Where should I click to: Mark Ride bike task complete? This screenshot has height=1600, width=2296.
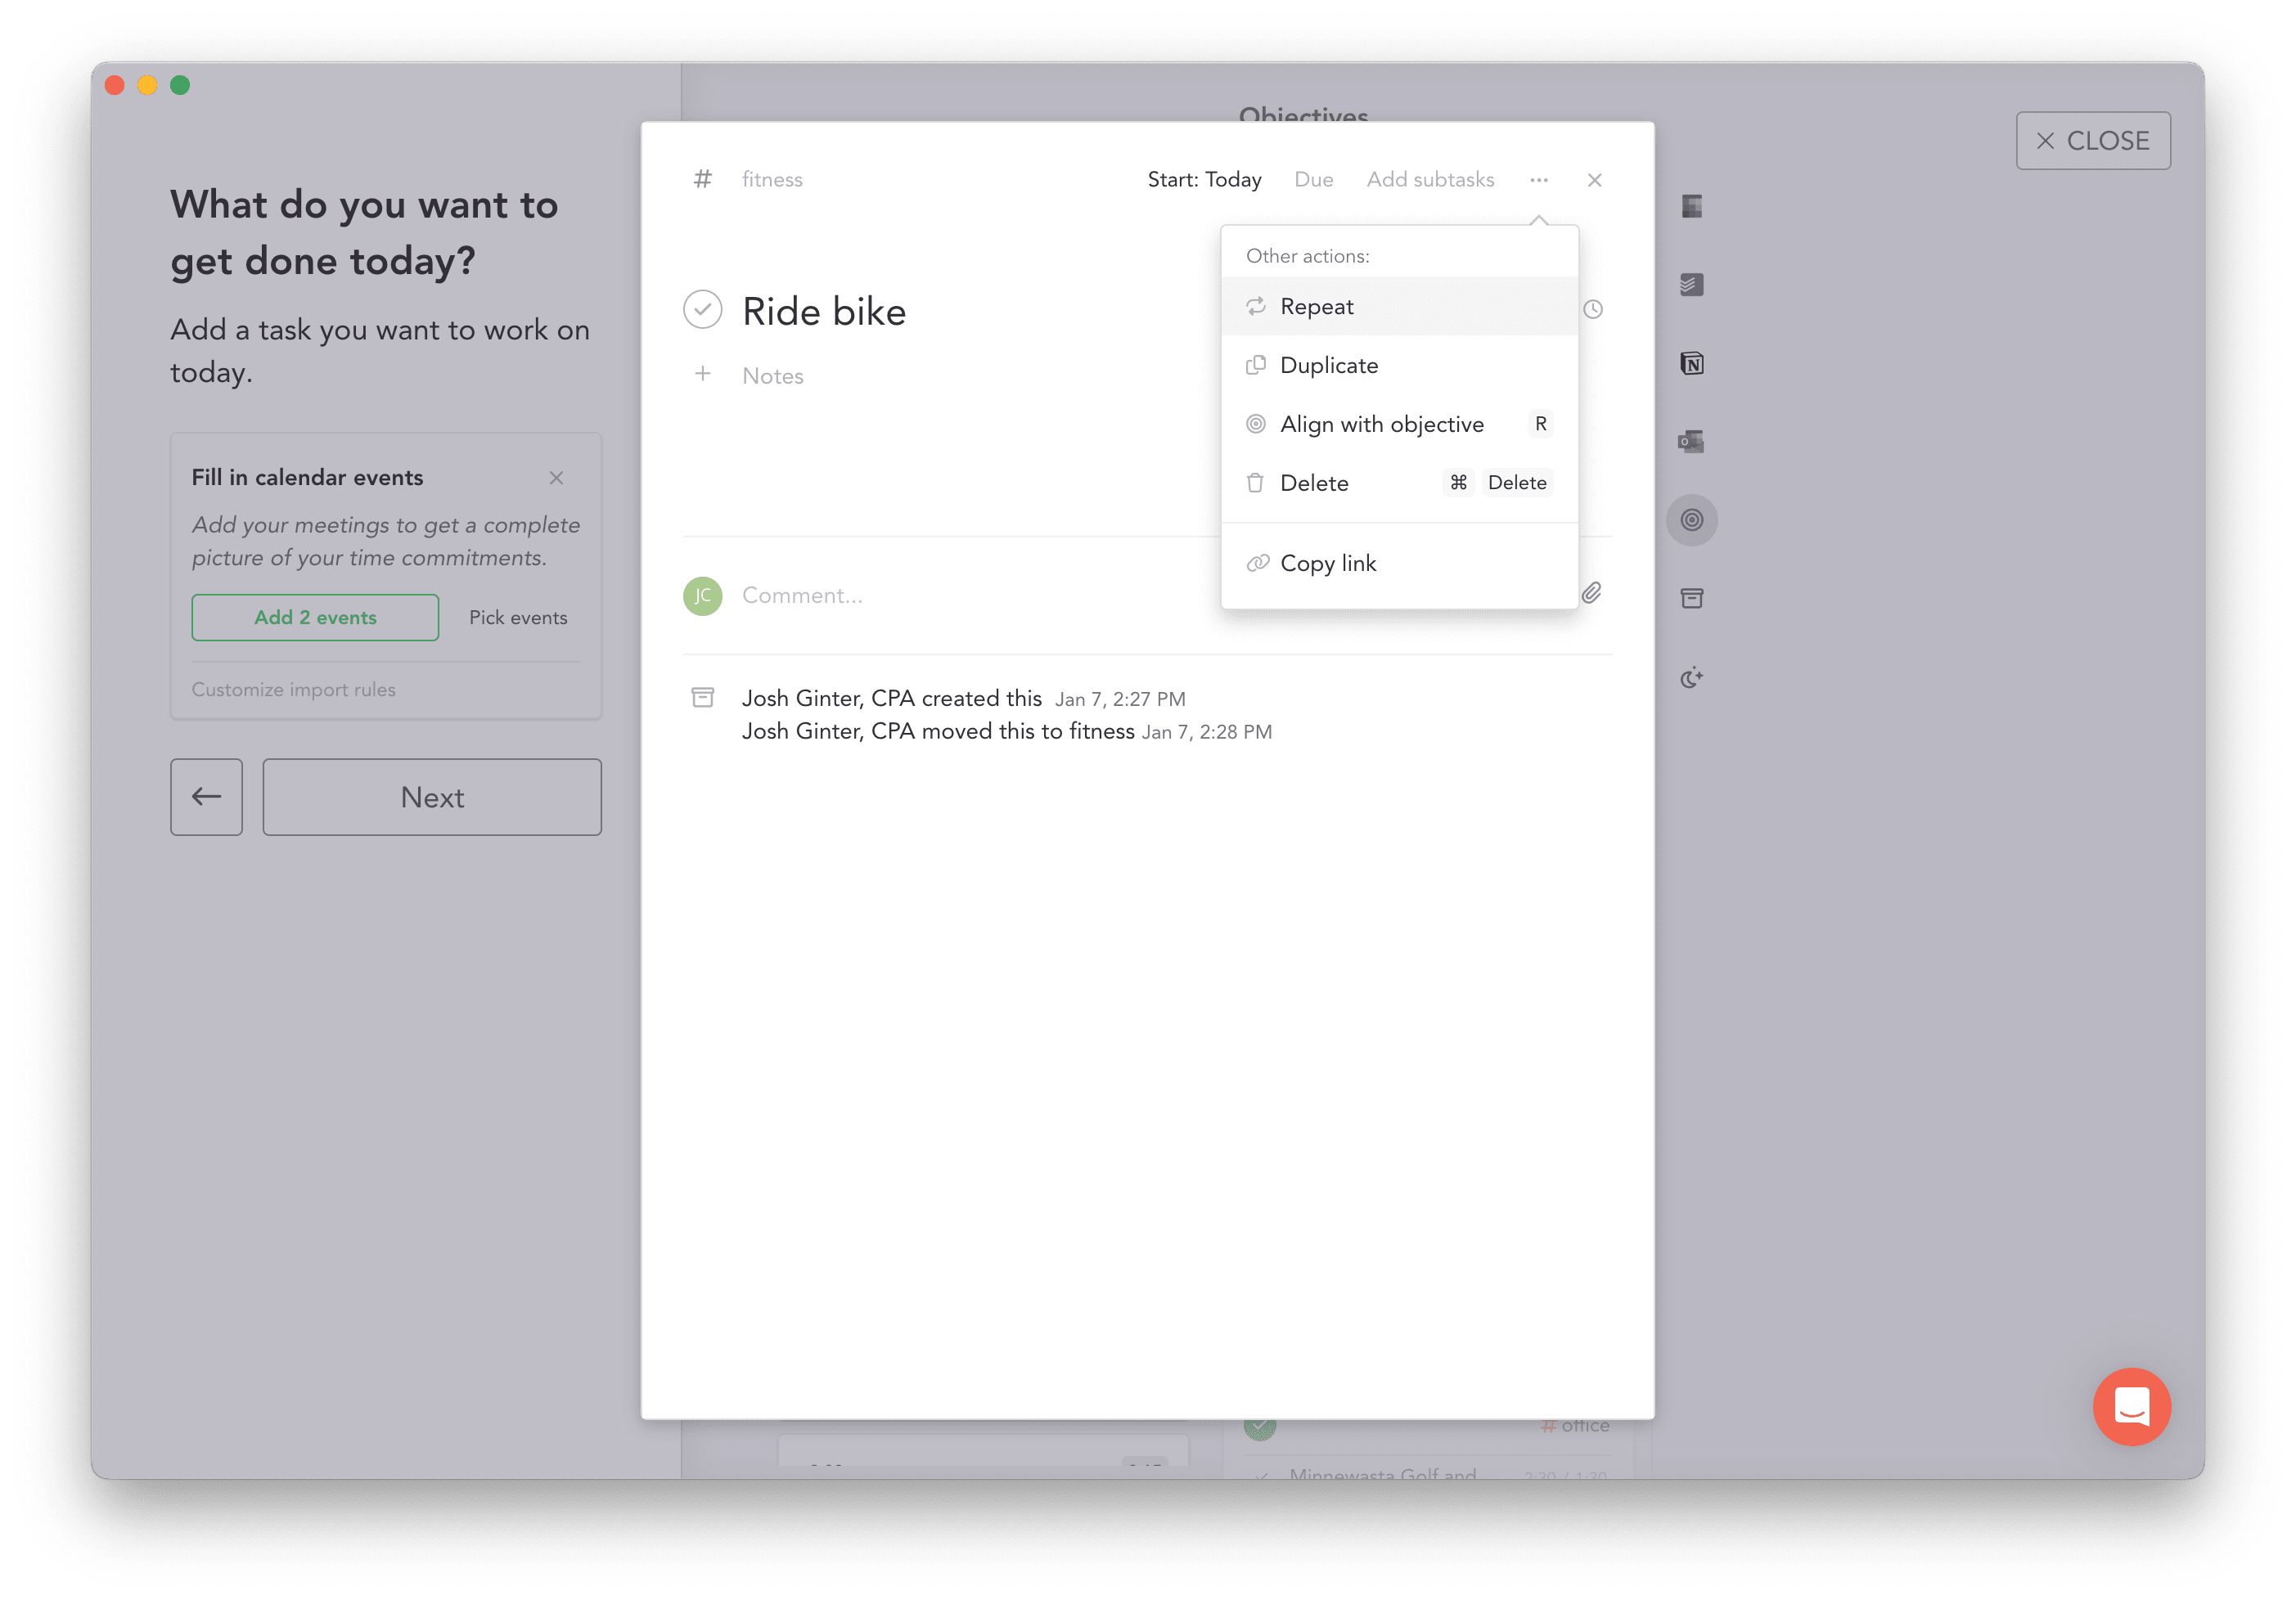pyautogui.click(x=703, y=310)
